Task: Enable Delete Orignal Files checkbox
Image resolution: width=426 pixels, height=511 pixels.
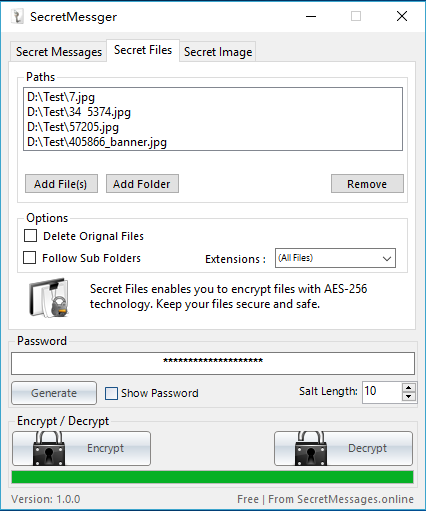Action: point(30,236)
